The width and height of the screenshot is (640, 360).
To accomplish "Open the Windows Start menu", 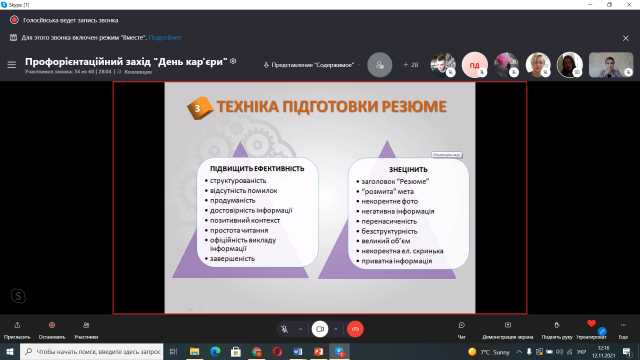I will tap(10, 351).
